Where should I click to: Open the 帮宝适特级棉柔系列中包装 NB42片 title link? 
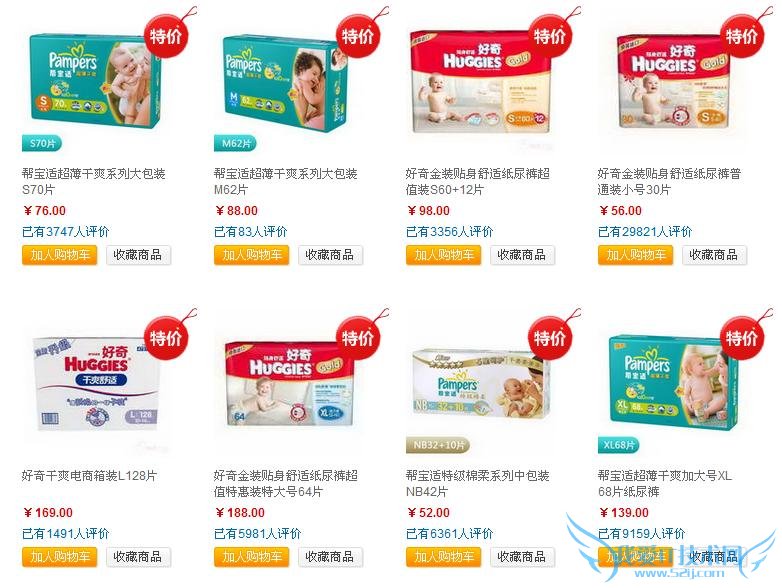coord(477,483)
